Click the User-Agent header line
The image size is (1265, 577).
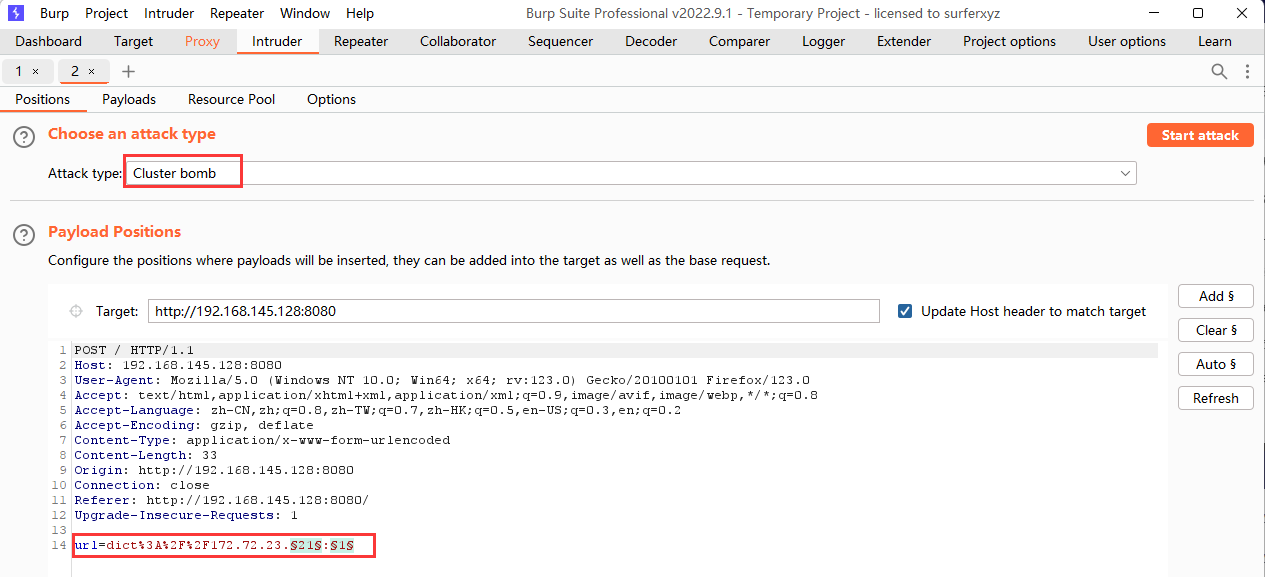tap(442, 380)
